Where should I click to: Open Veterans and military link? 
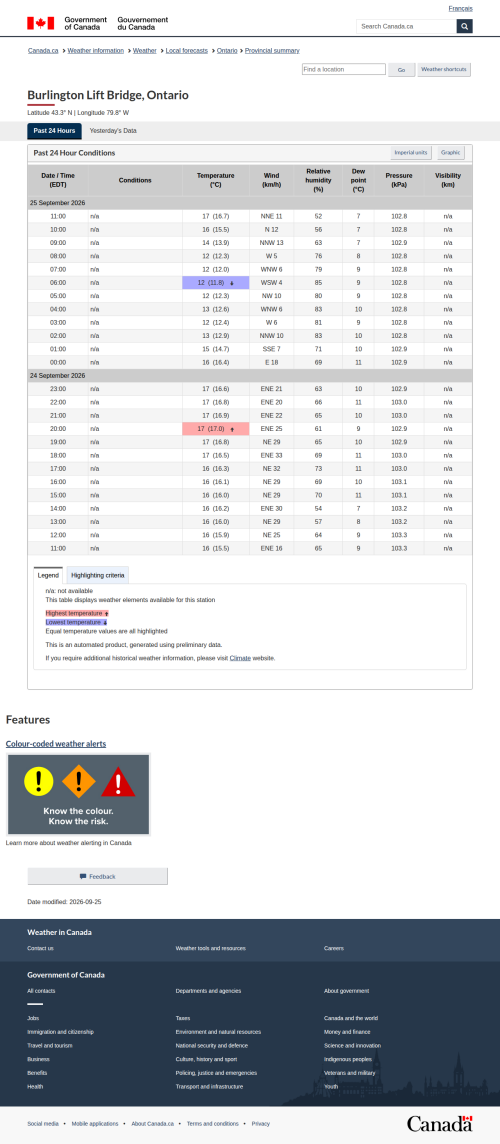click(x=350, y=1072)
